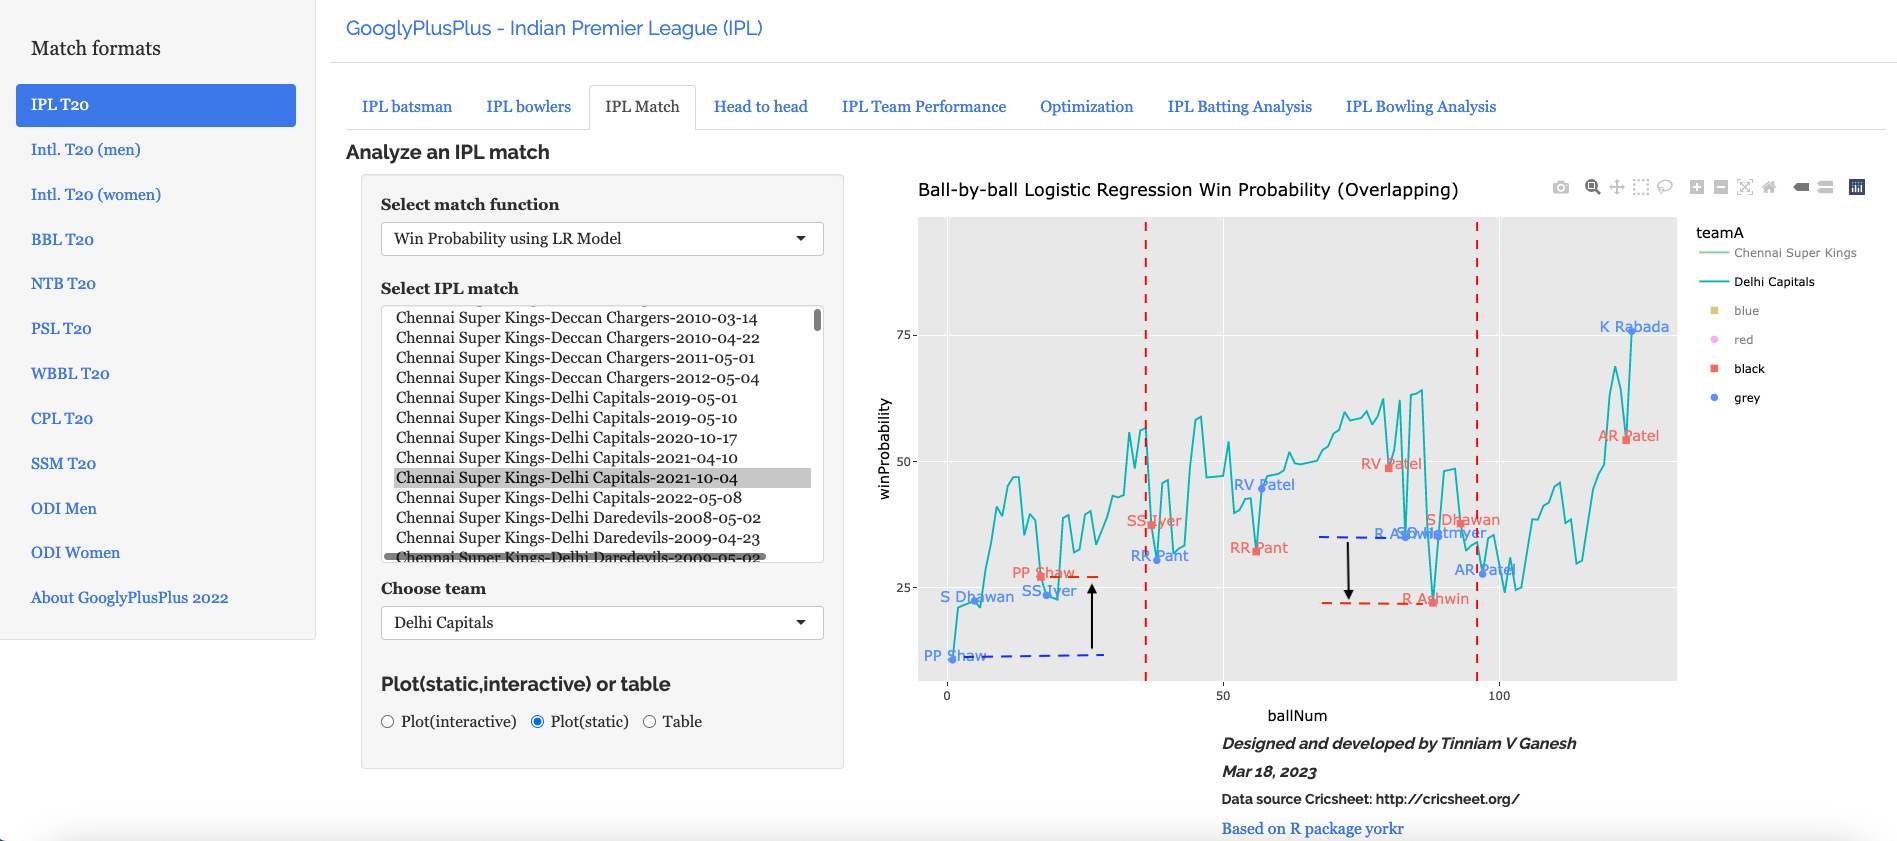The width and height of the screenshot is (1897, 841).
Task: Download plot as PNG camera icon
Action: tap(1560, 187)
